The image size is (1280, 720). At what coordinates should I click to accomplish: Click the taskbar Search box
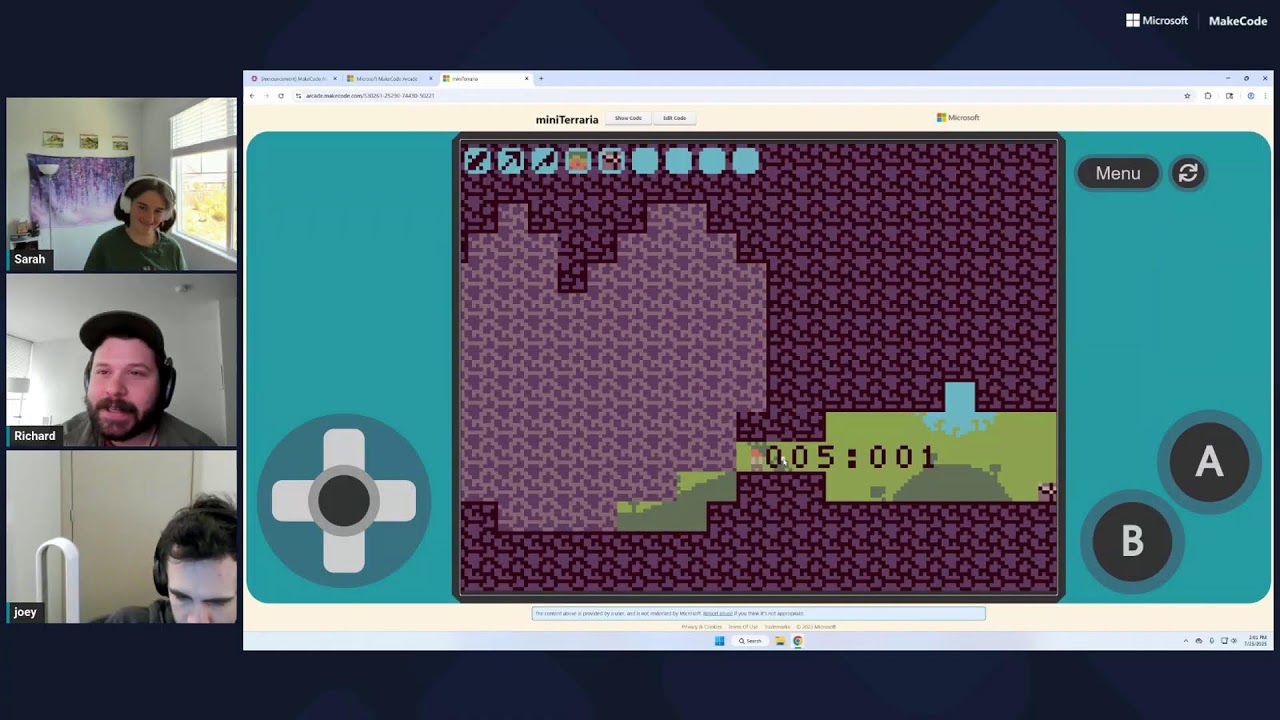click(751, 641)
